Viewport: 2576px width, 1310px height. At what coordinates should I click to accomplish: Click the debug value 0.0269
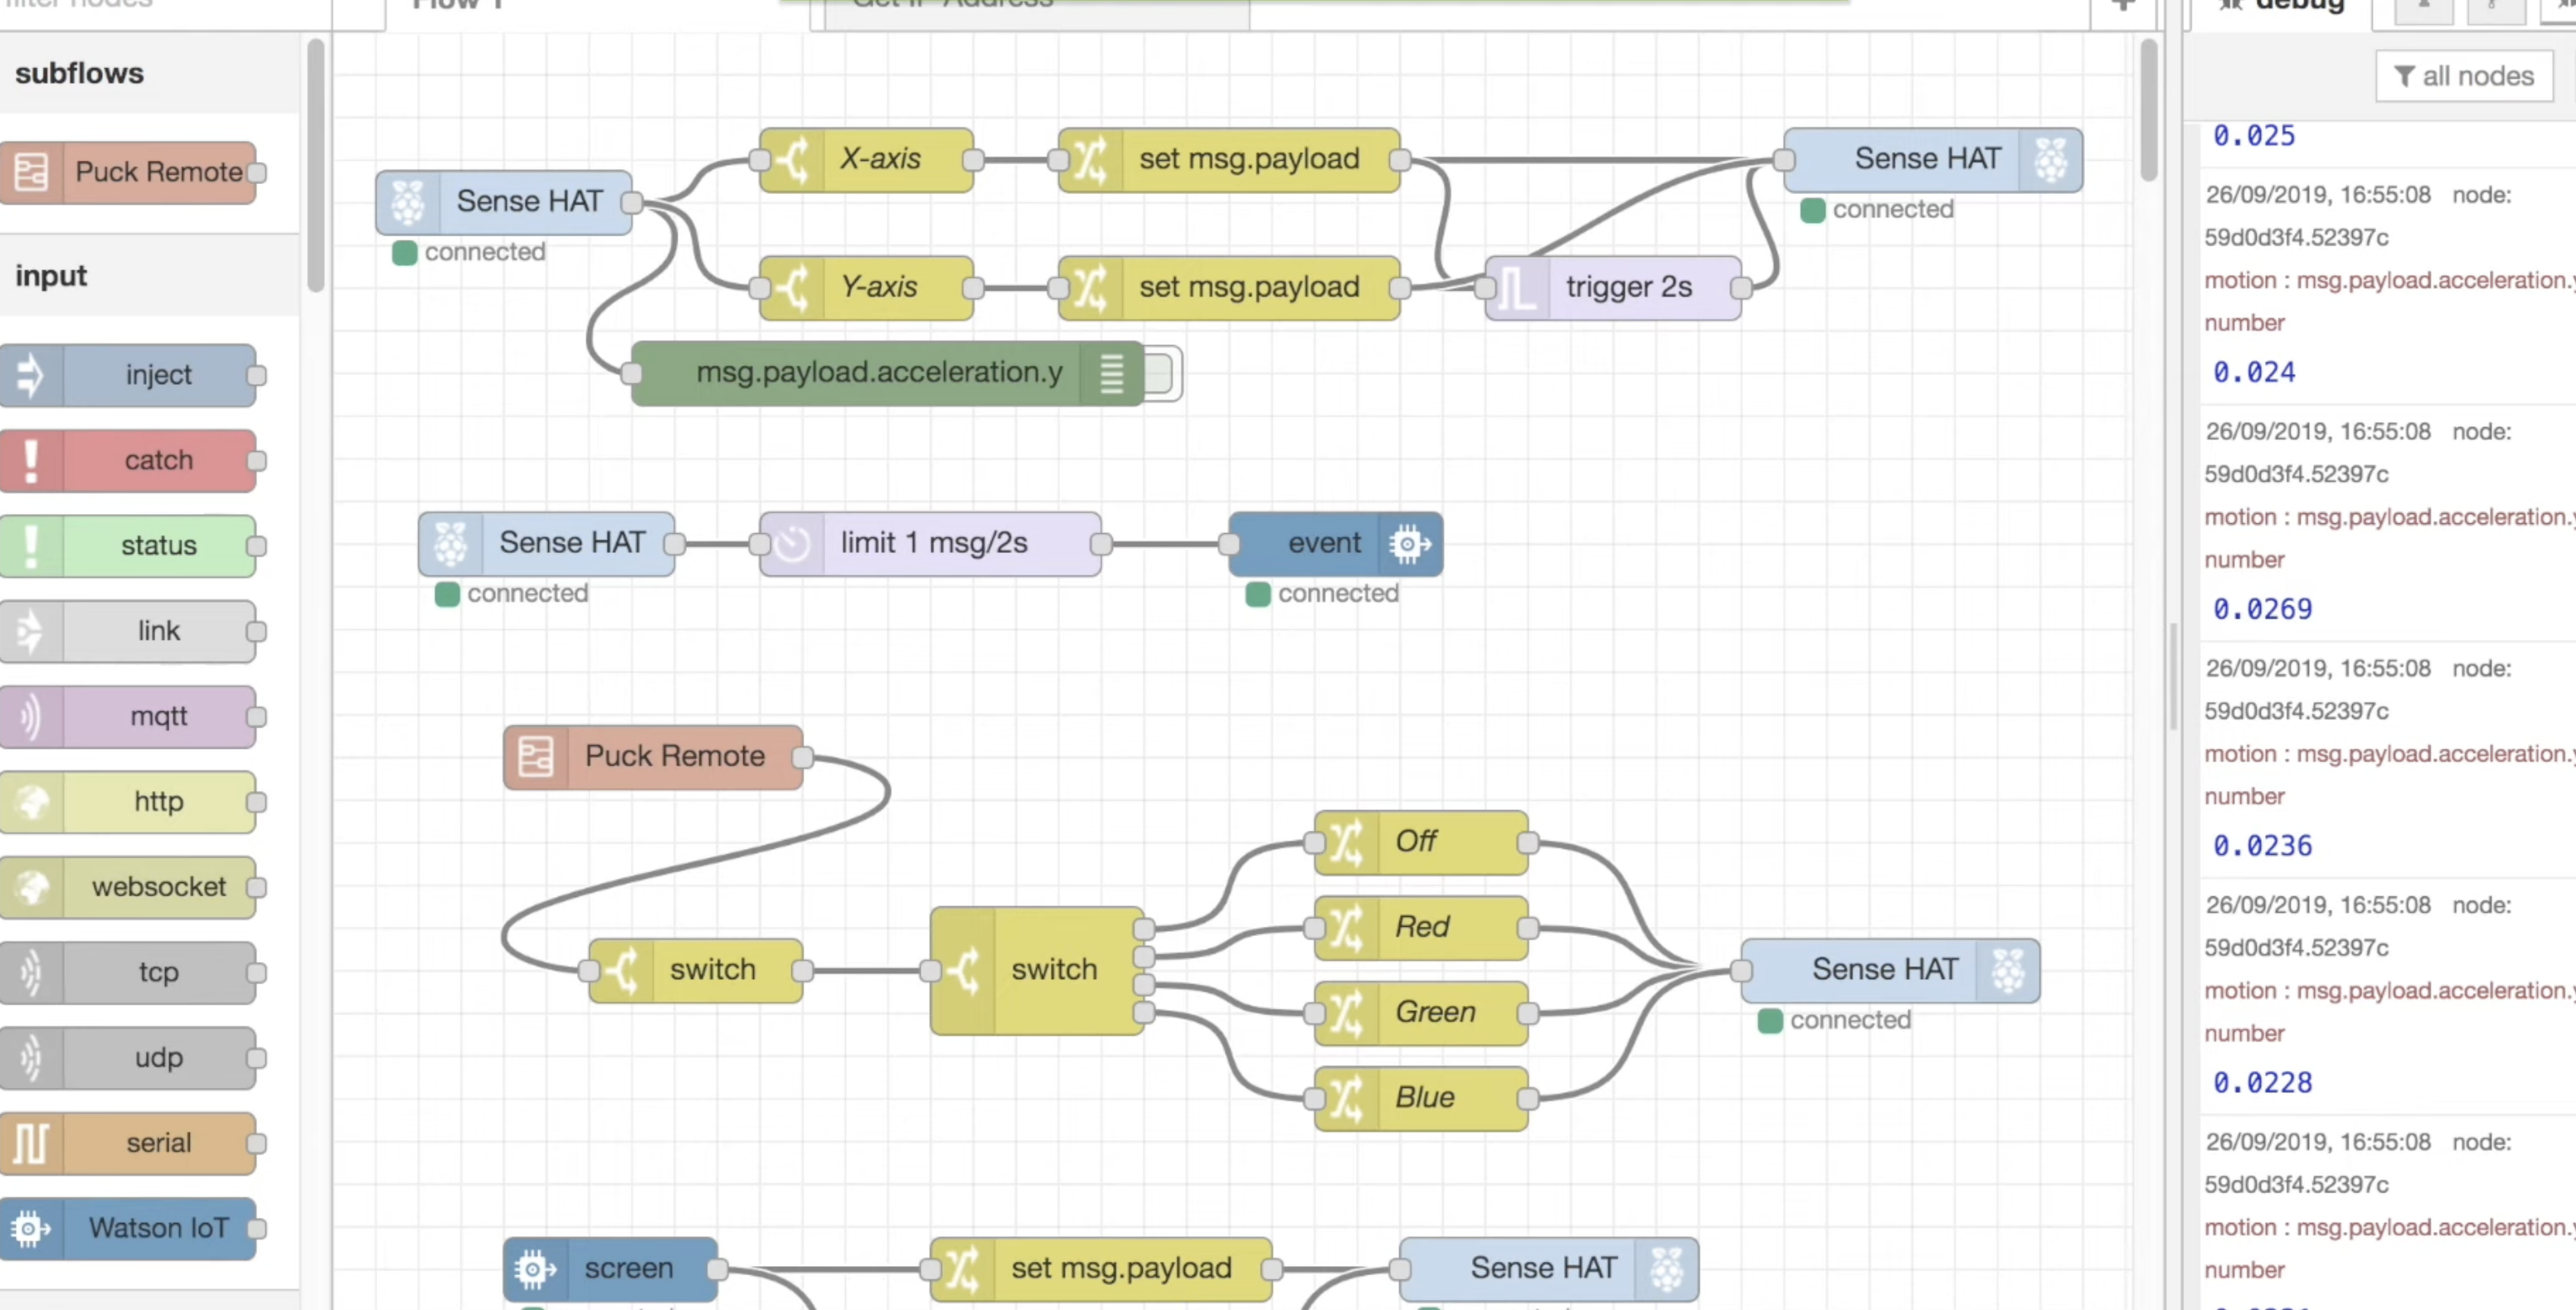(x=2262, y=609)
